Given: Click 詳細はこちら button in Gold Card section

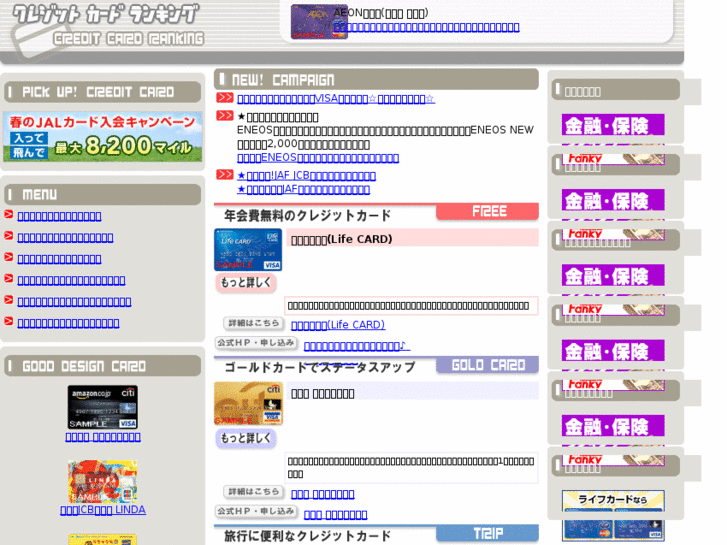Looking at the screenshot, I should pyautogui.click(x=254, y=492).
